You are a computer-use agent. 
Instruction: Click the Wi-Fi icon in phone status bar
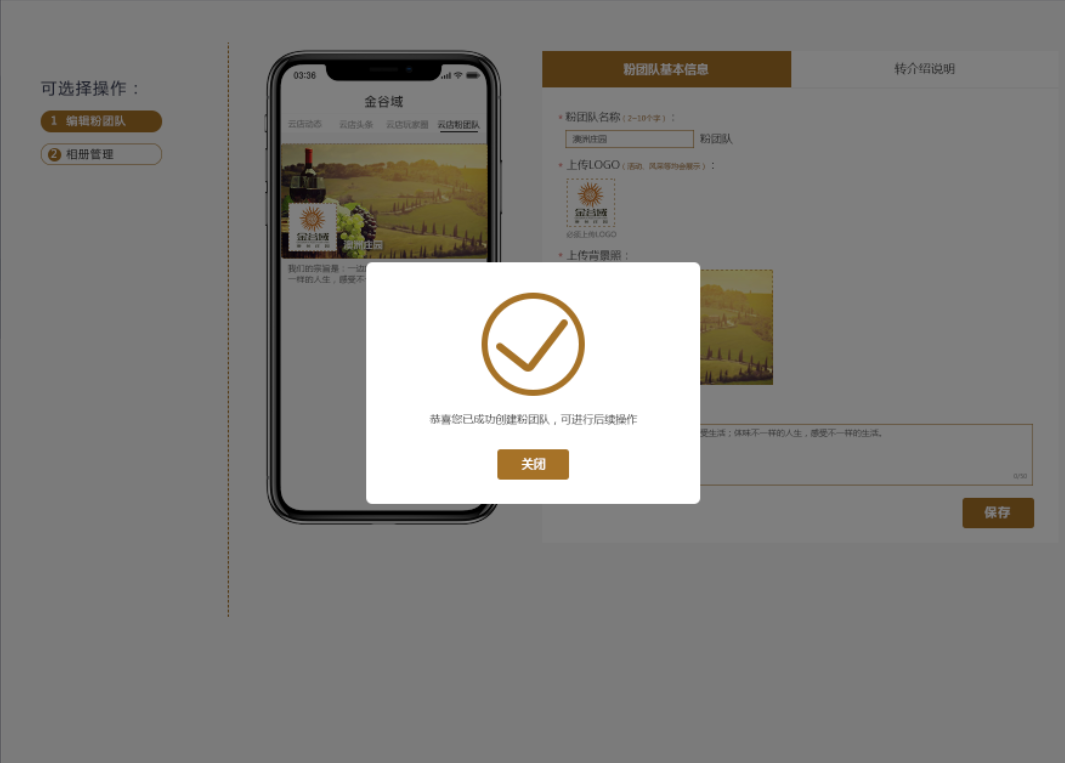[x=458, y=75]
